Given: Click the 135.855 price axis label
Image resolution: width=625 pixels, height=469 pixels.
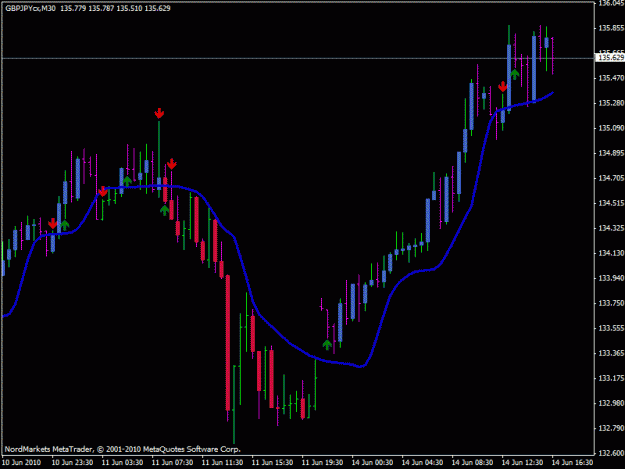Looking at the screenshot, I should tap(611, 28).
